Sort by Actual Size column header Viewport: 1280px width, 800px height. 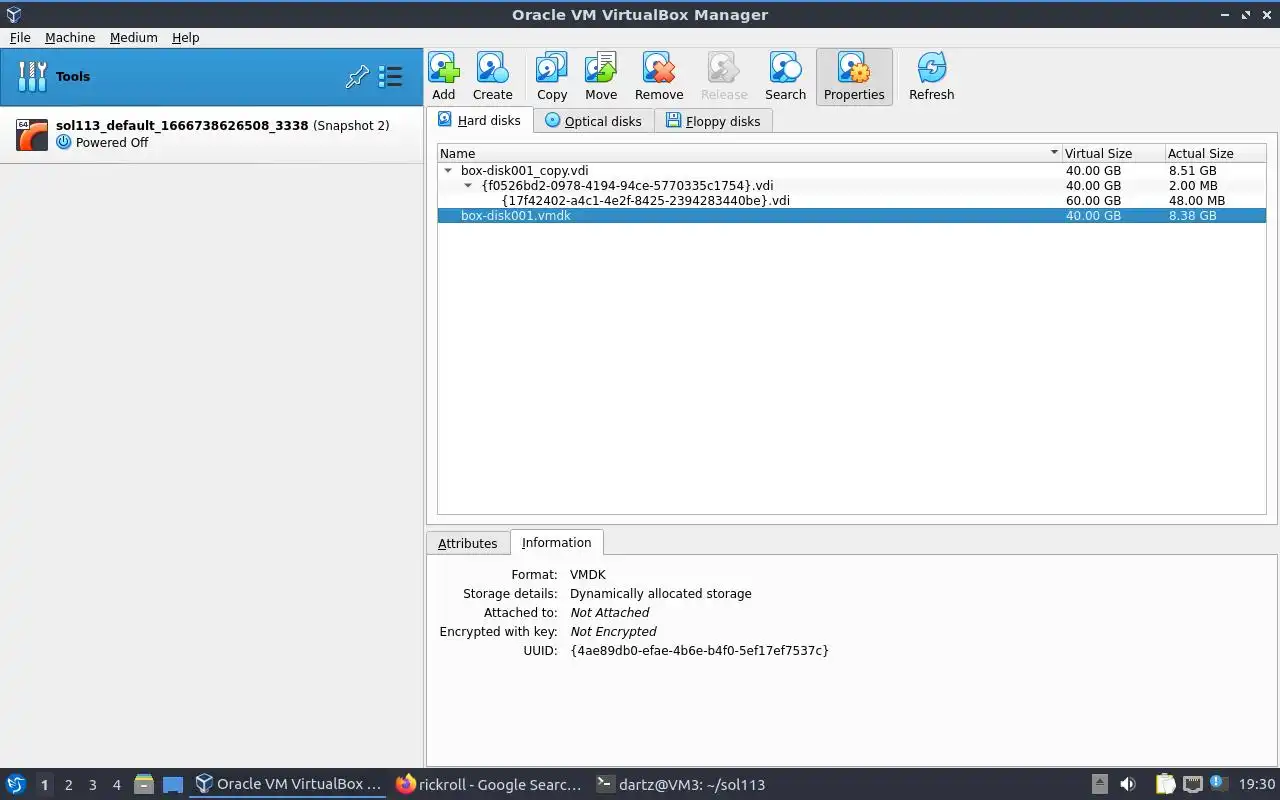[1215, 153]
